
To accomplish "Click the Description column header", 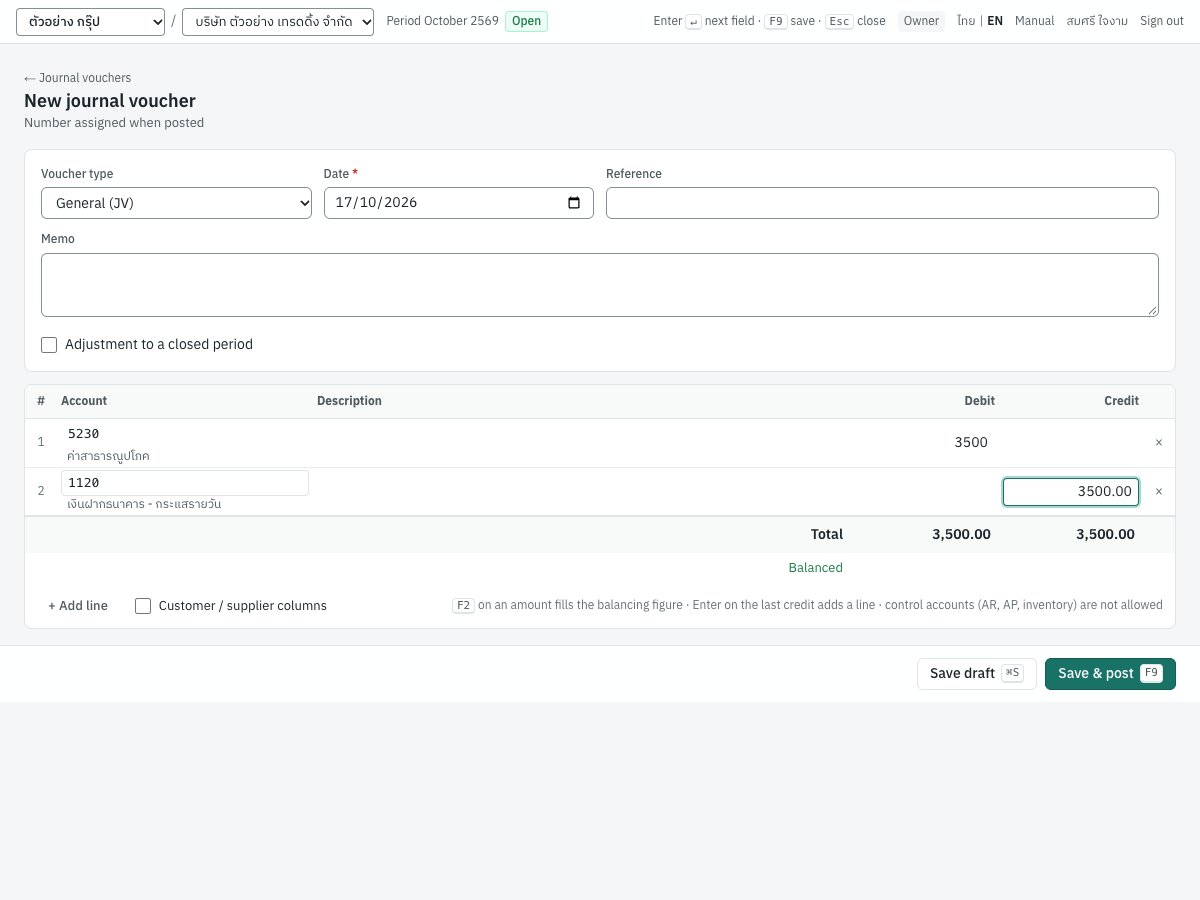I will coord(349,401).
